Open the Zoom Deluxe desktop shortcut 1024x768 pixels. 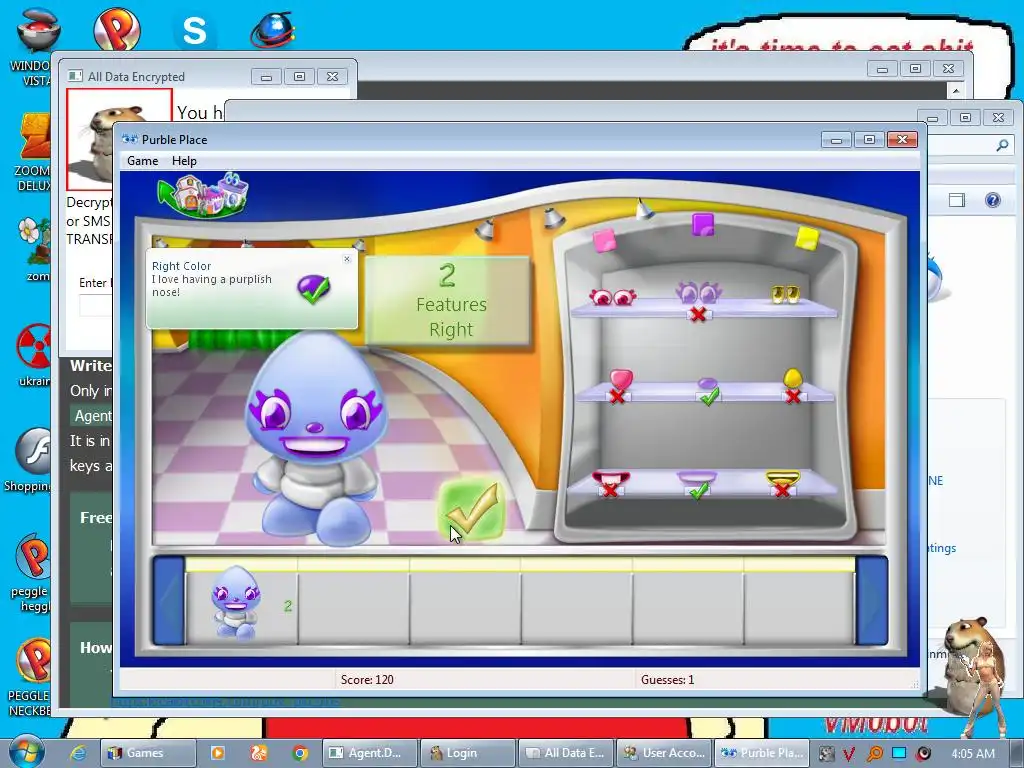[x=34, y=152]
